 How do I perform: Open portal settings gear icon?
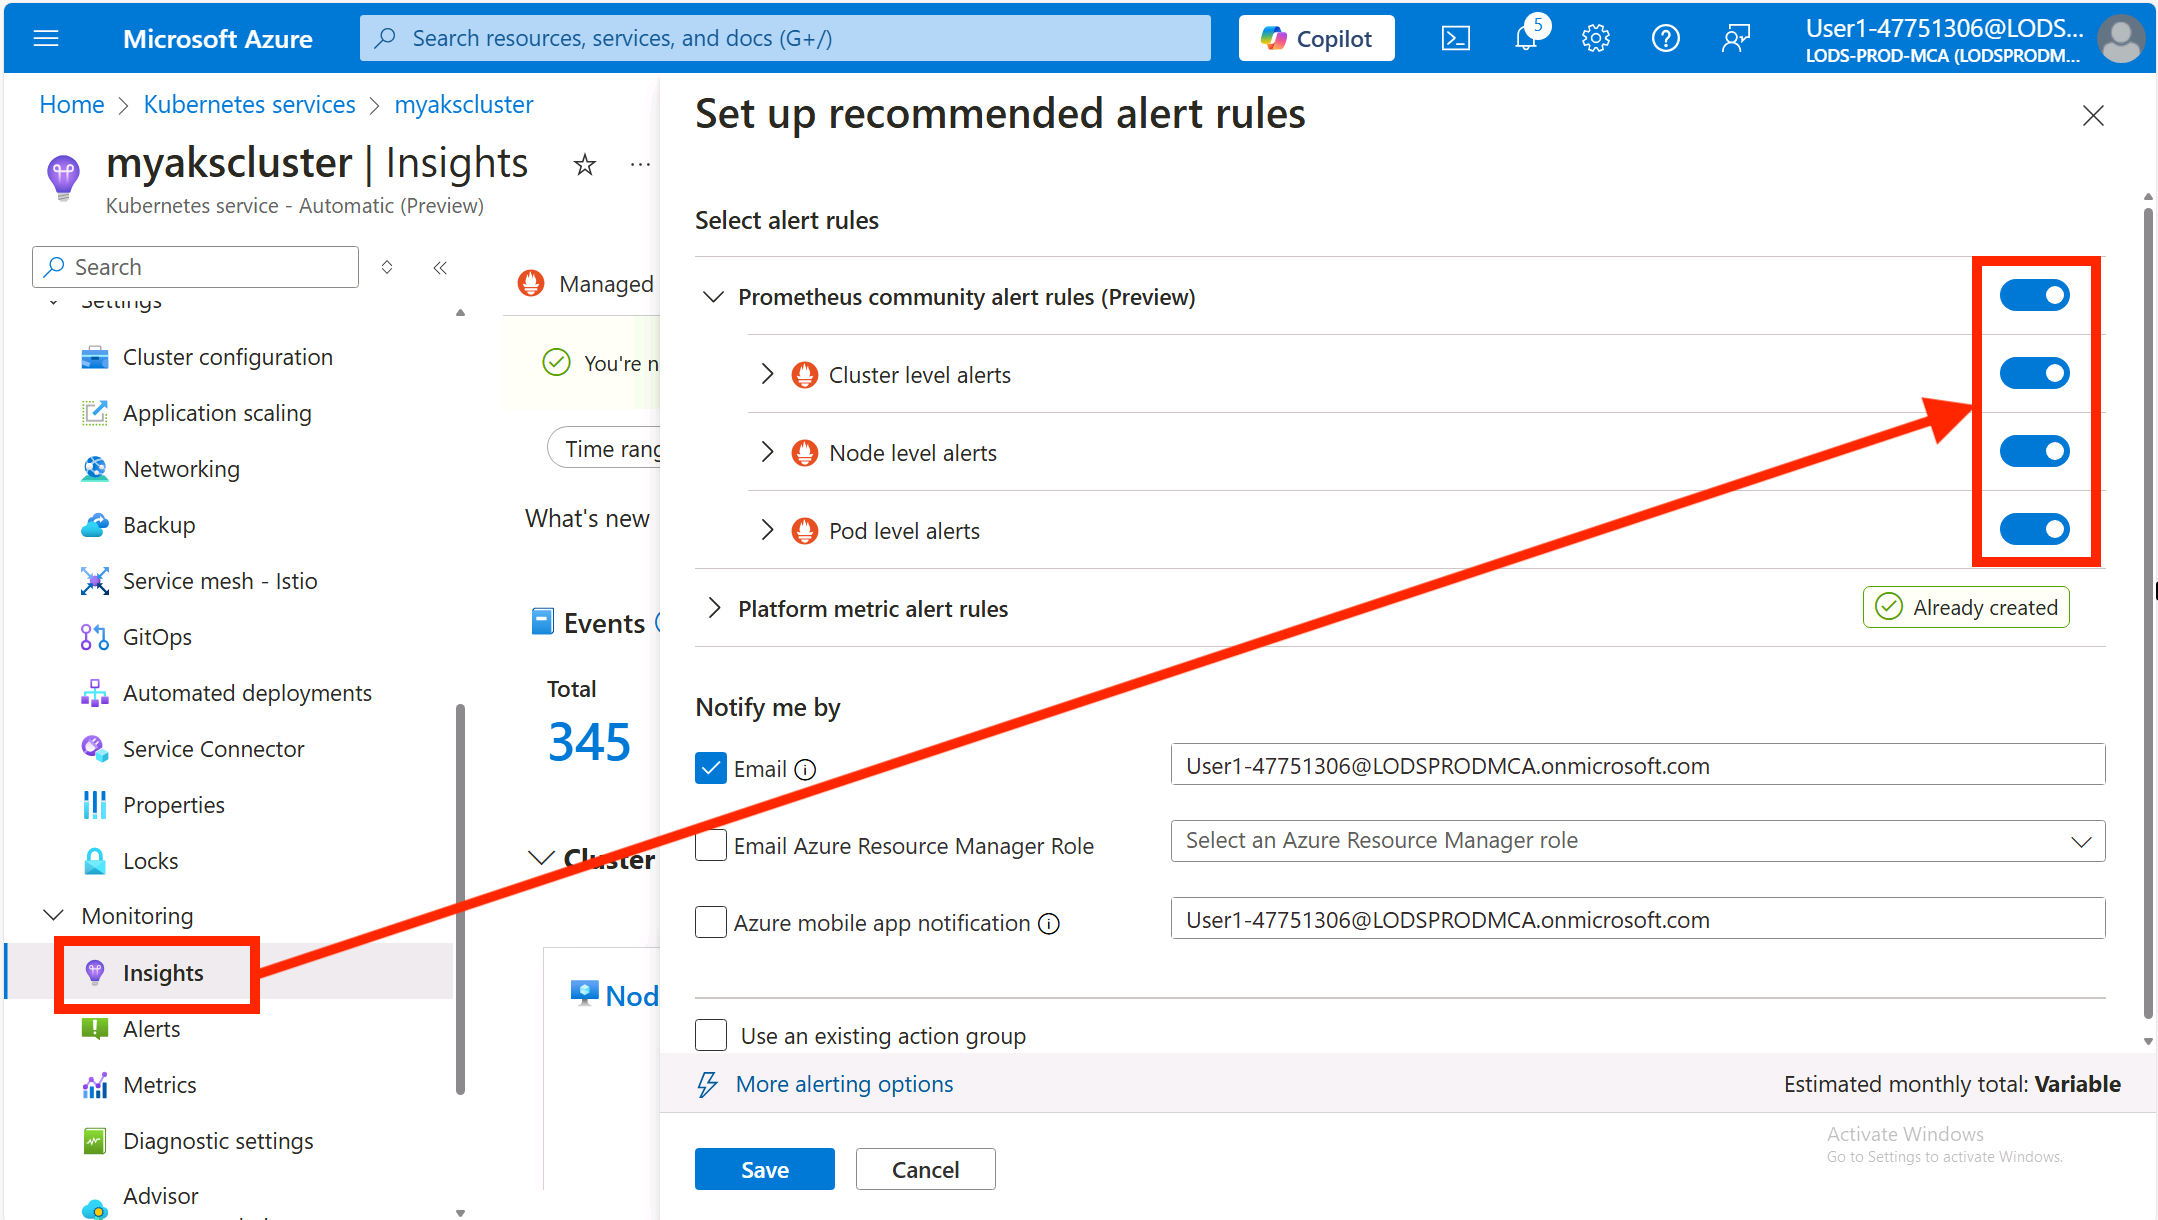[x=1595, y=38]
